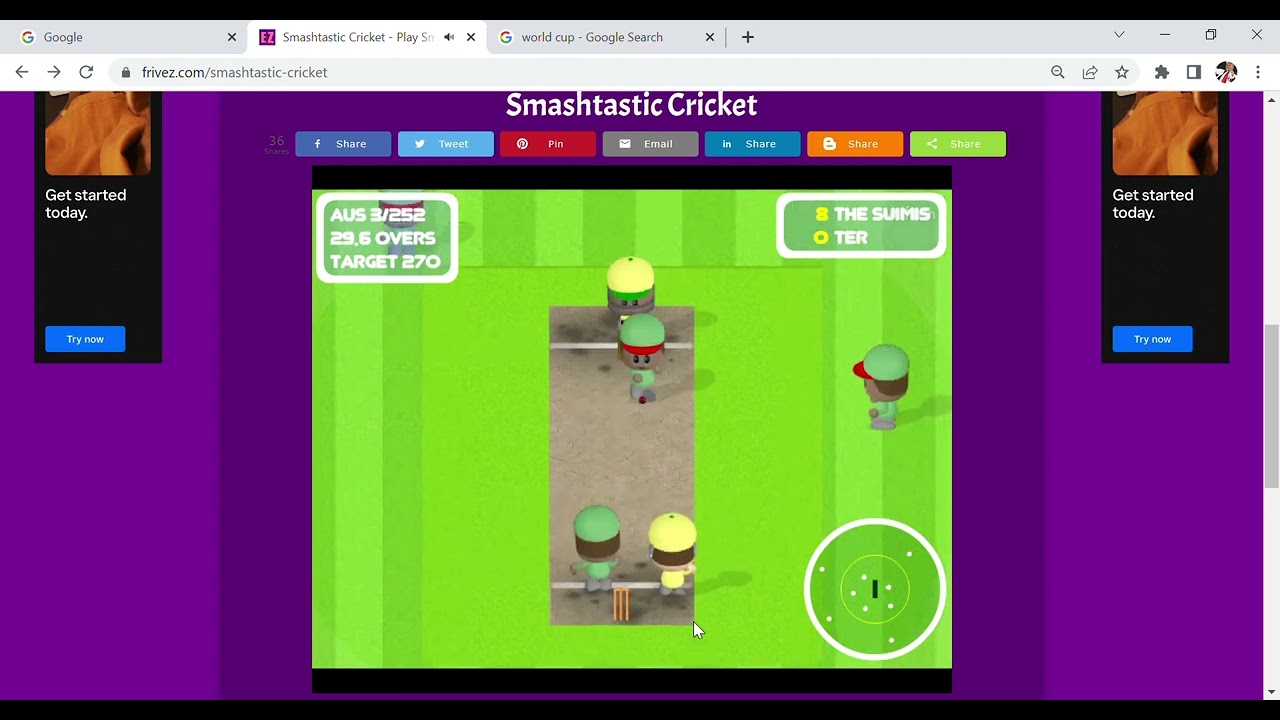Click the Smashtastic Cricket page heading
The height and width of the screenshot is (720, 1280).
tap(631, 105)
